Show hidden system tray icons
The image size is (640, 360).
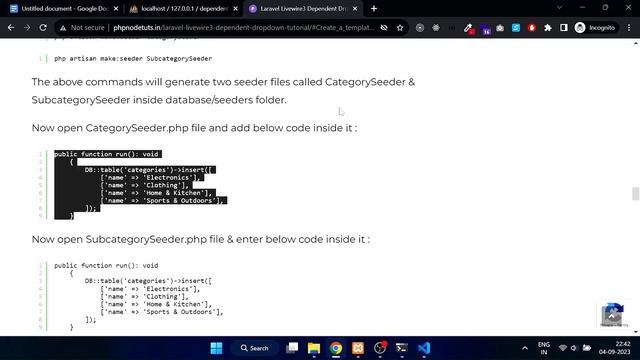coord(525,348)
